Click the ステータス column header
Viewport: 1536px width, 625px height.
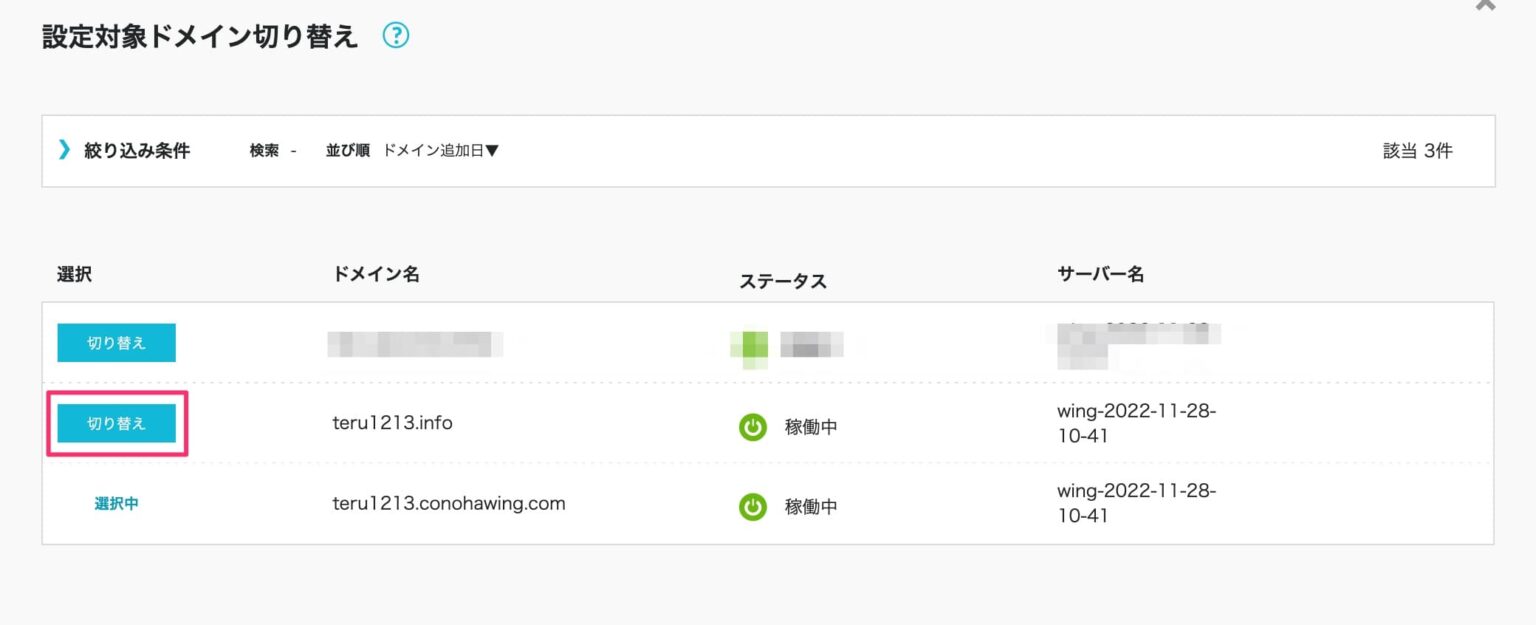point(782,281)
